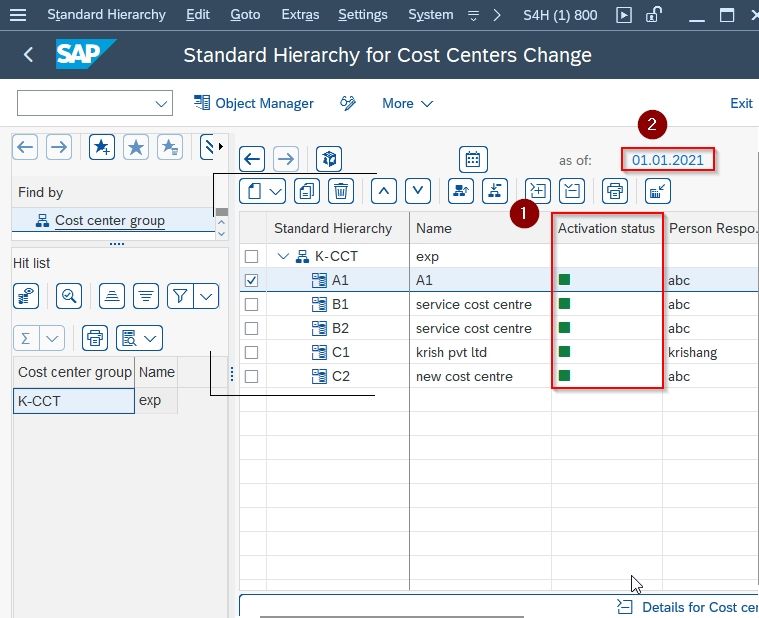Collapse subtree with minus tree icon

click(x=572, y=191)
